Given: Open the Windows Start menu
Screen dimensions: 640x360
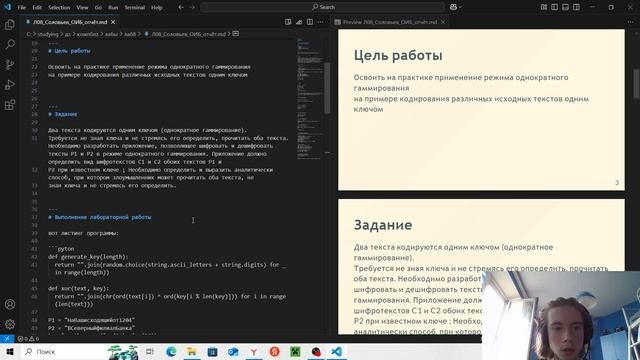Looking at the screenshot, I should [x=10, y=351].
